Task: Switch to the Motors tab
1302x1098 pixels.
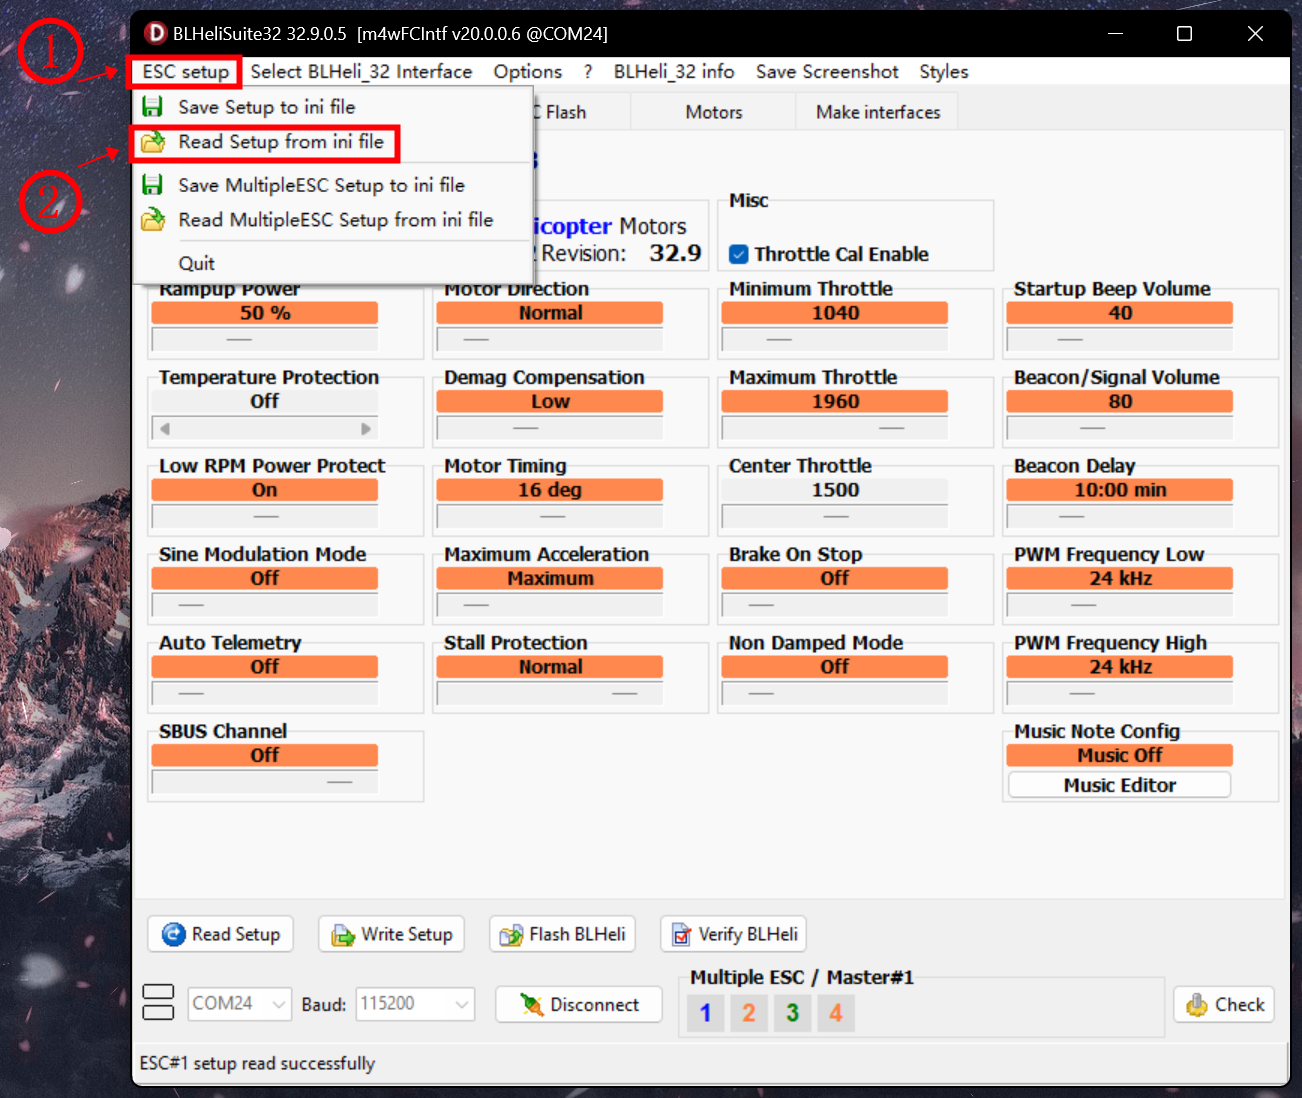Action: coord(714,112)
